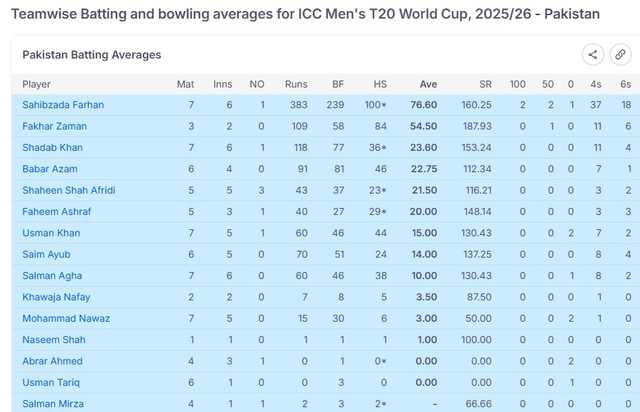Click the Player column header
Viewport: 640px width, 412px height.
click(x=37, y=84)
